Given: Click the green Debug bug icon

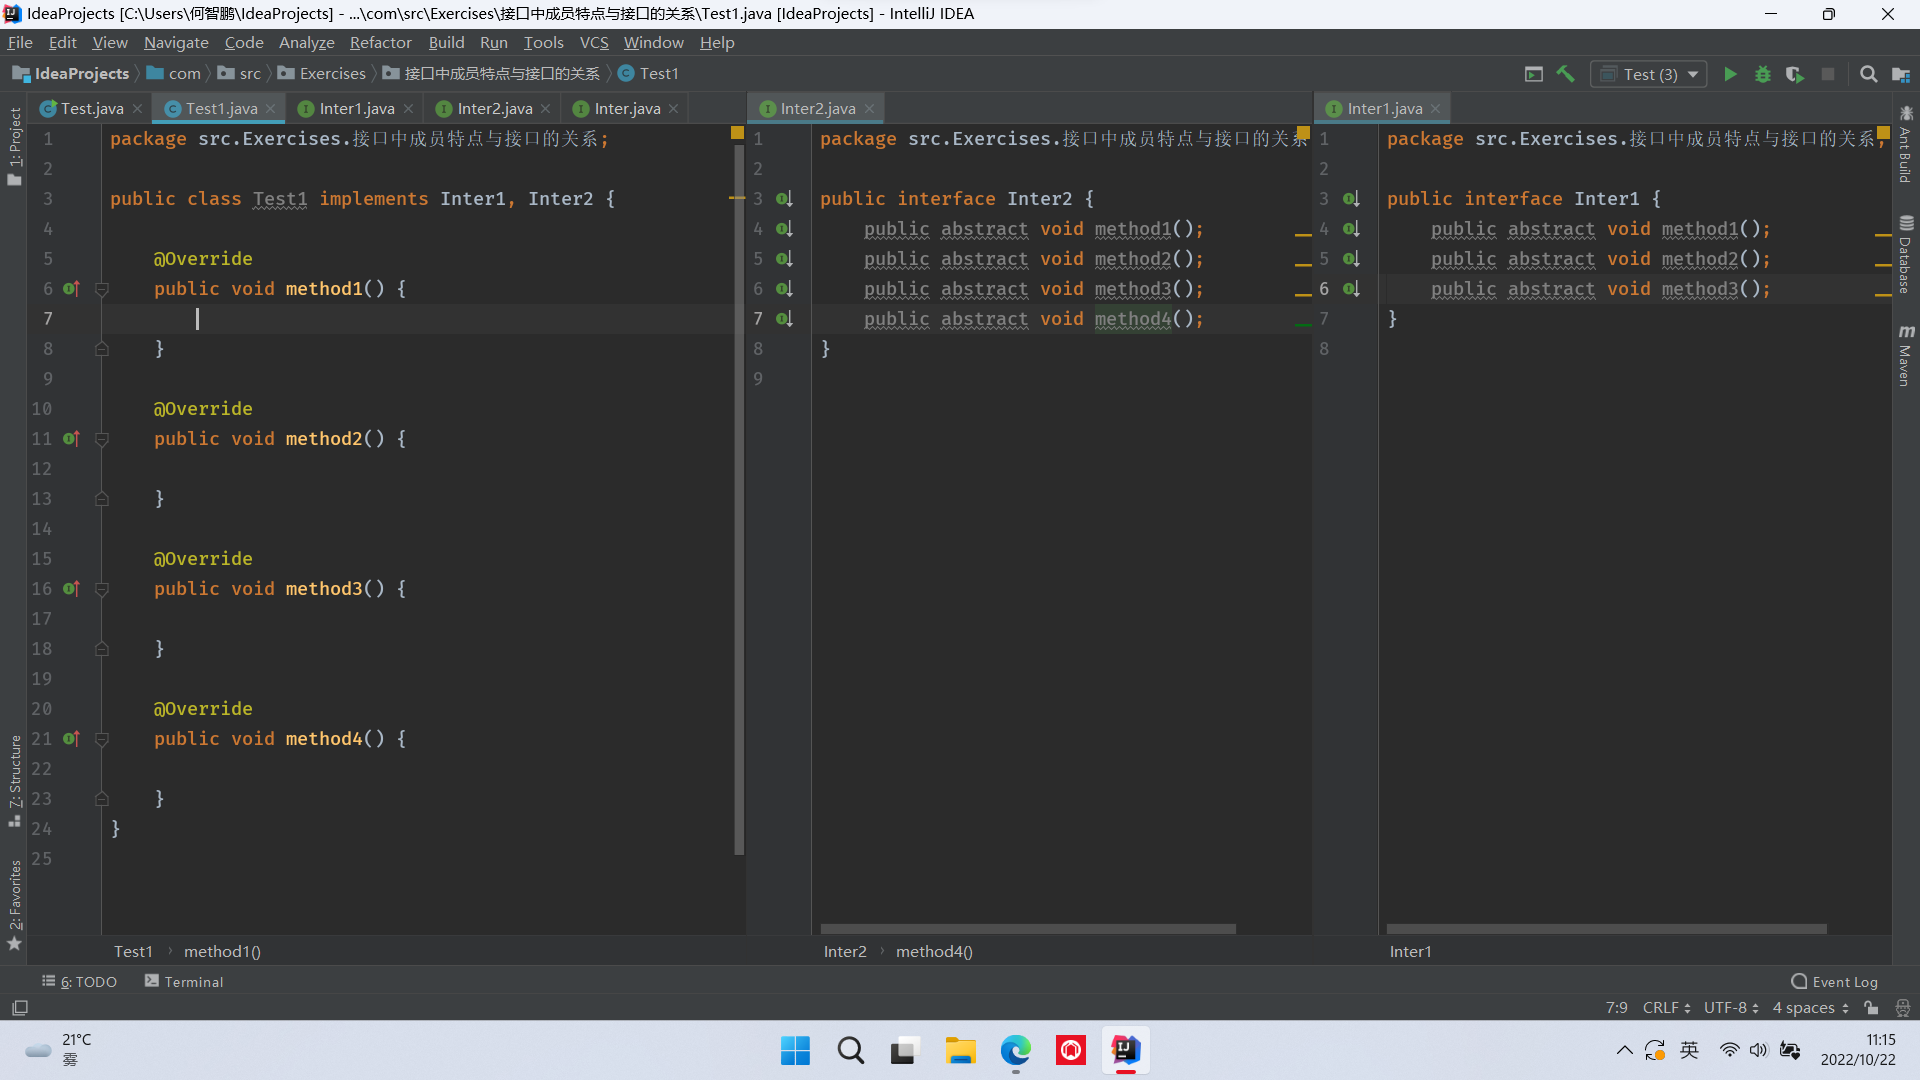Looking at the screenshot, I should [1763, 74].
